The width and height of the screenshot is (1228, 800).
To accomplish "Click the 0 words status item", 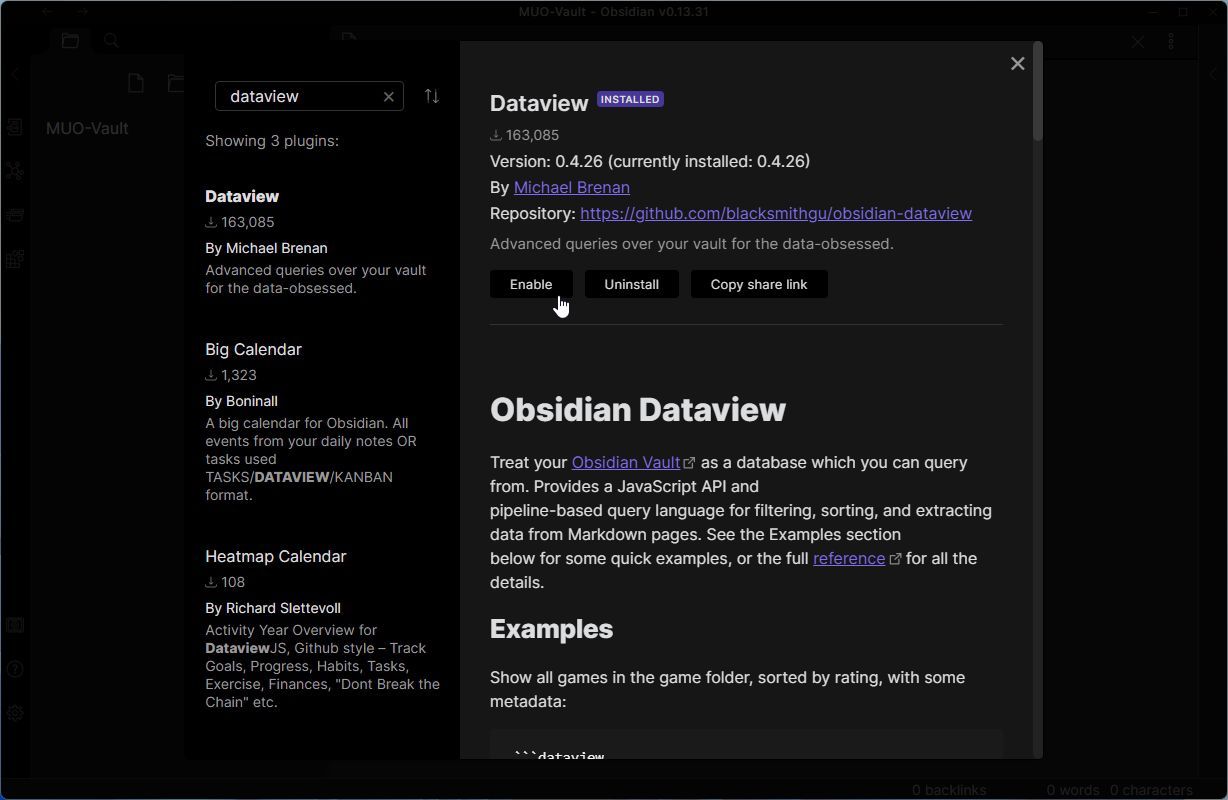I will coord(1073,790).
